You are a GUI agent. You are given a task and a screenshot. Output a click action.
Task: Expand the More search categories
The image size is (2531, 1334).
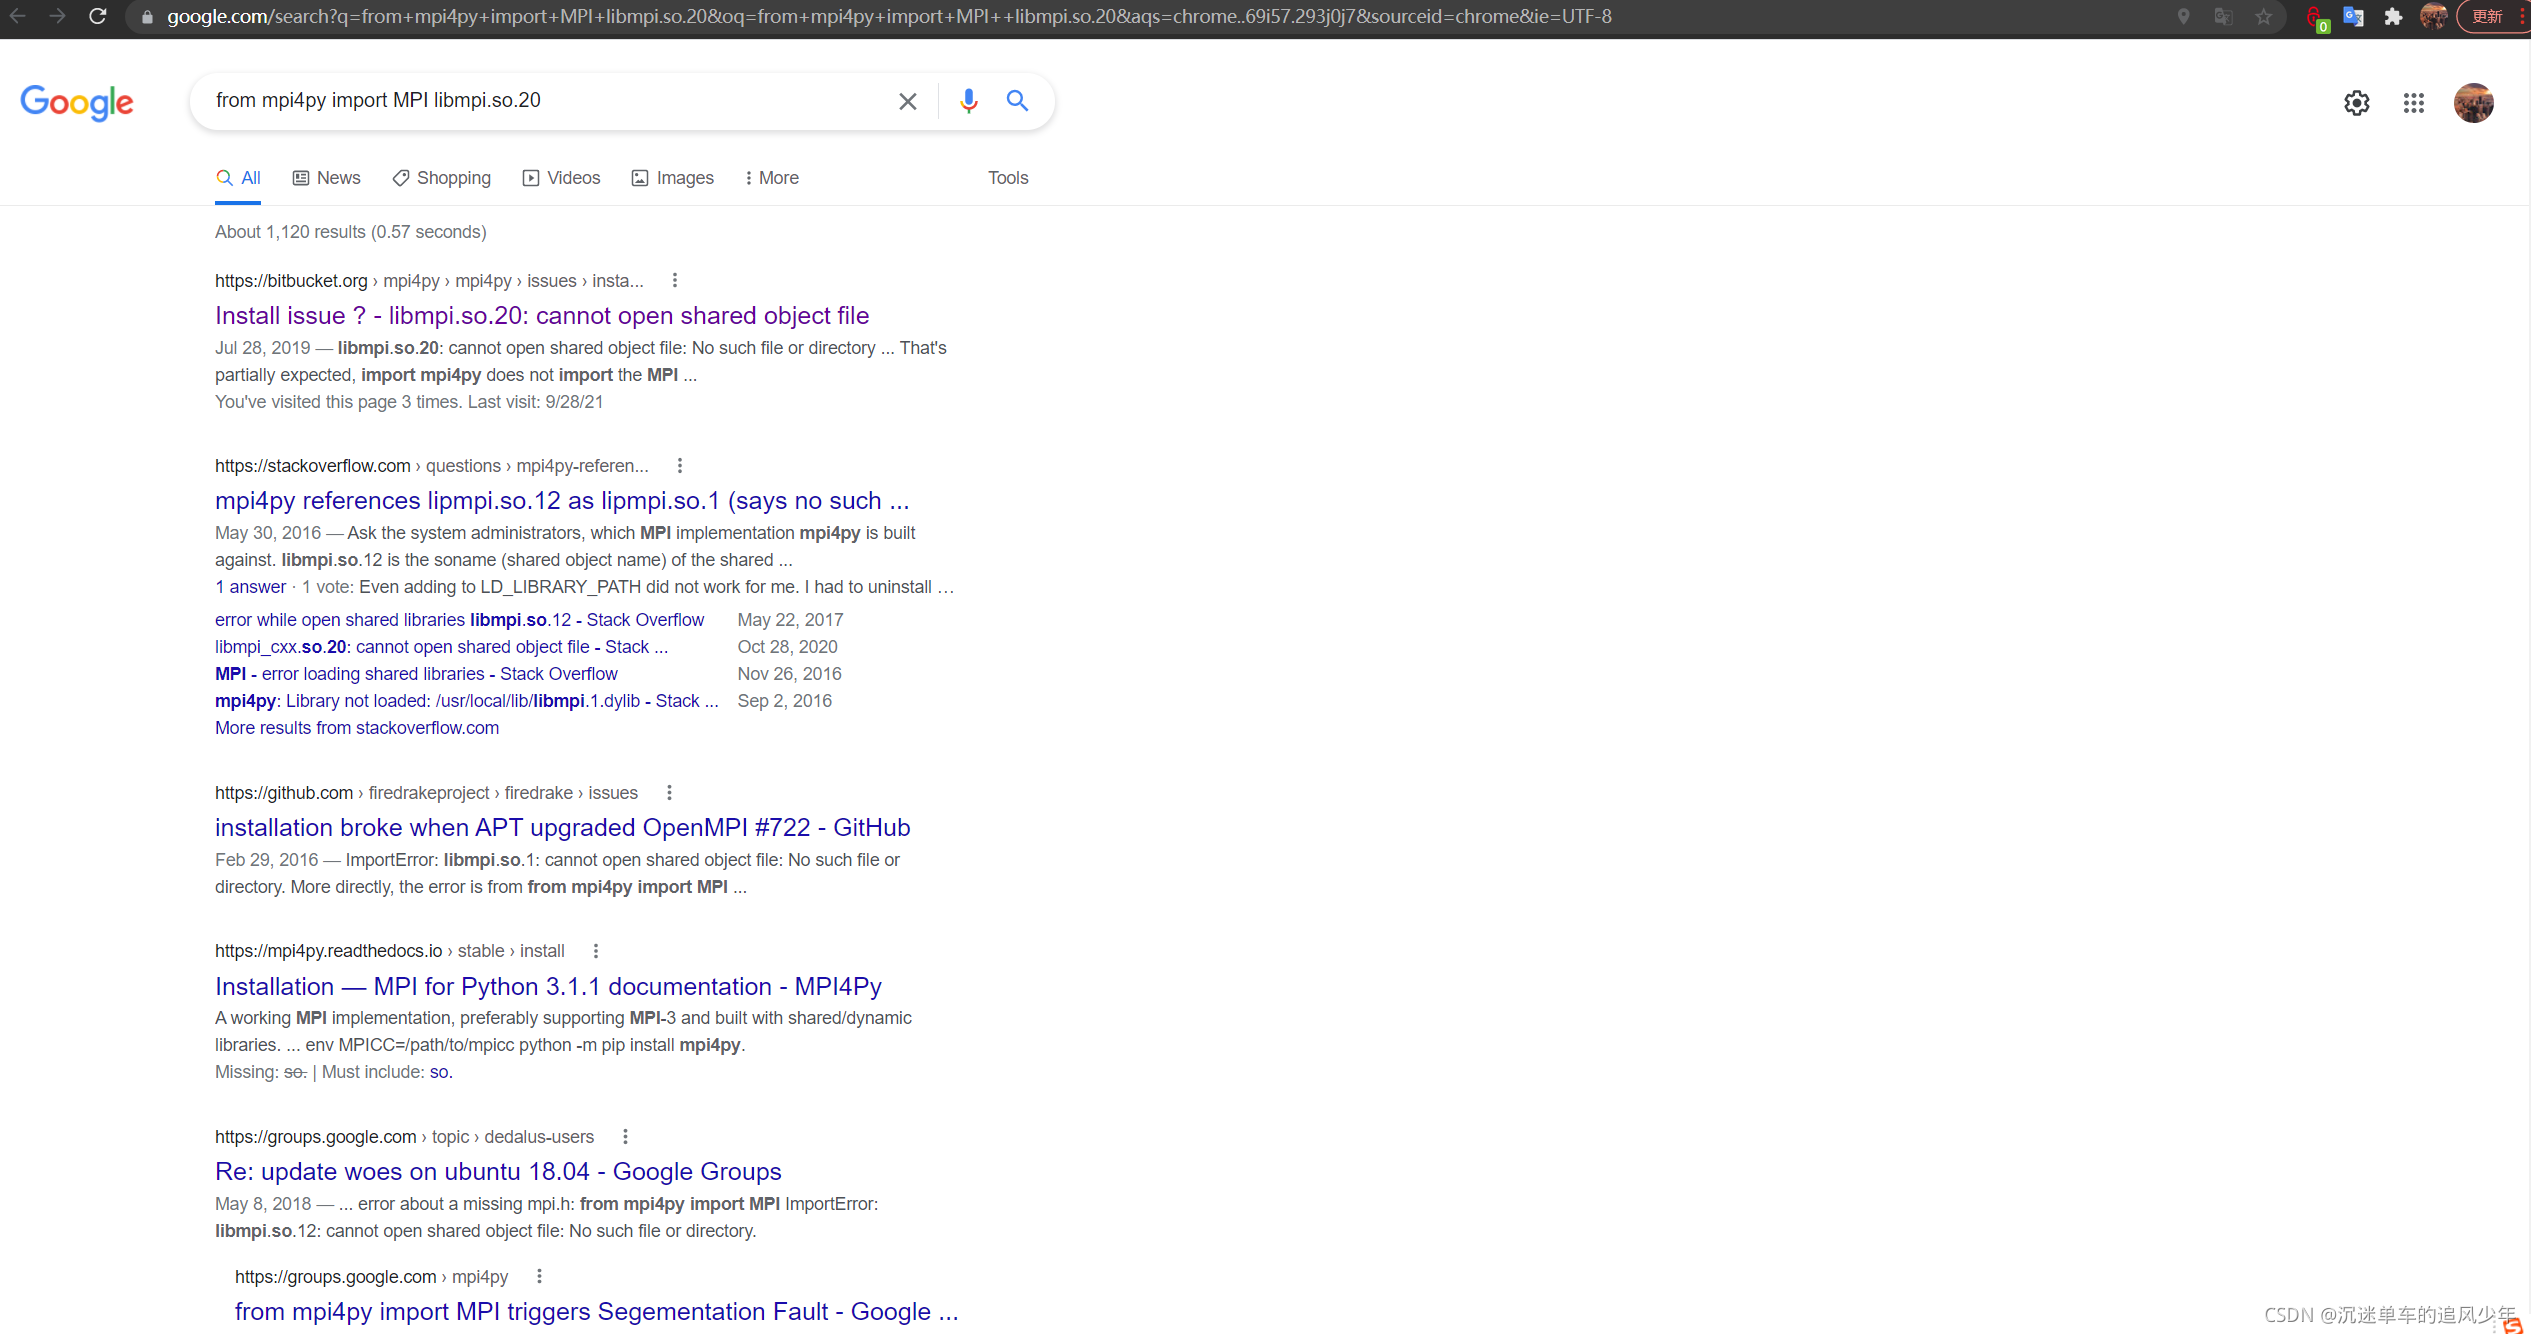coord(771,178)
